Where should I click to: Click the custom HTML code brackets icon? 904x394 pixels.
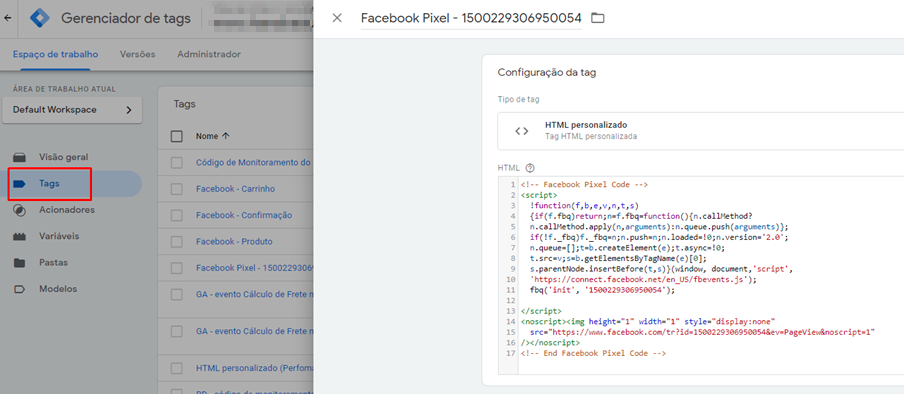tap(522, 131)
